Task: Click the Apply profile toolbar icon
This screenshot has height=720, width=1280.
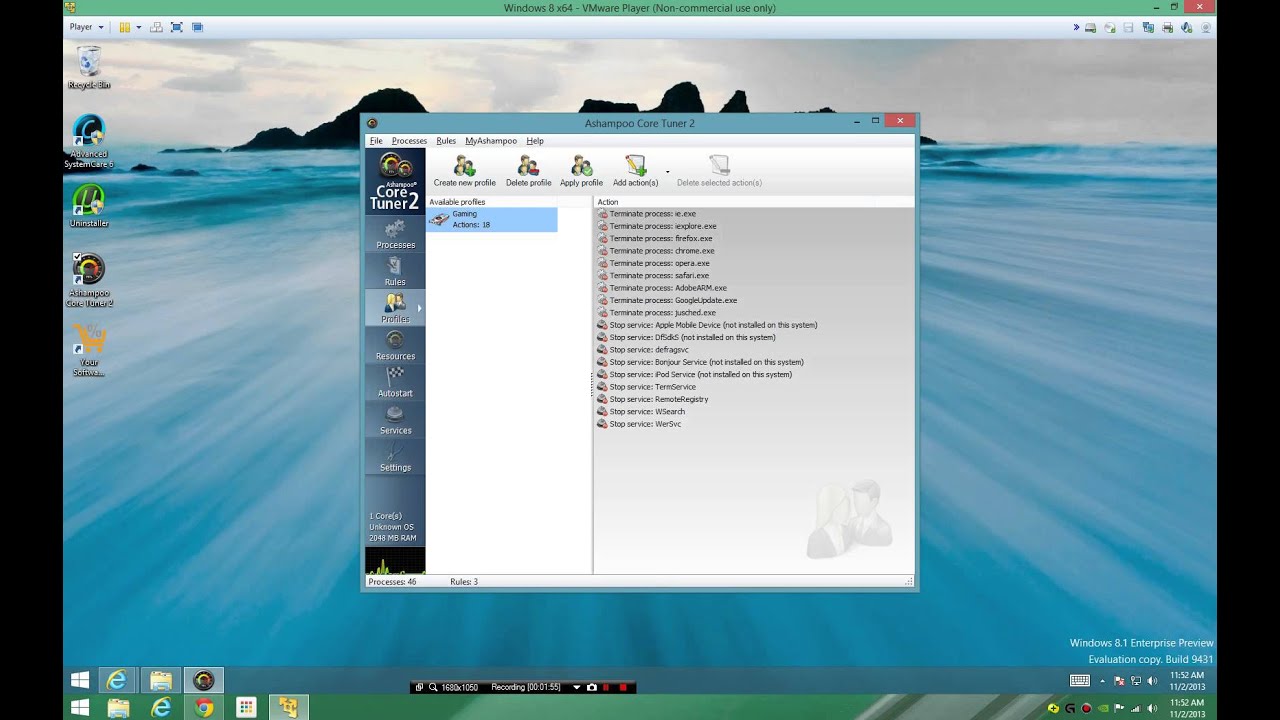Action: click(x=581, y=165)
